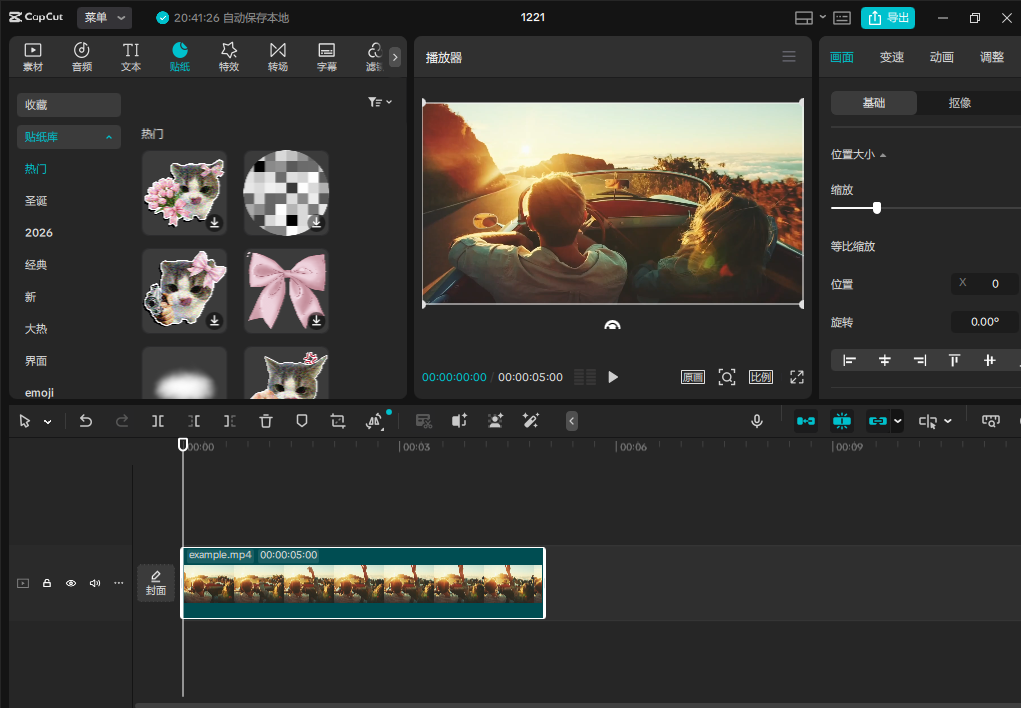1021x708 pixels.
Task: Click the 比例 aspect ratio button
Action: [761, 377]
